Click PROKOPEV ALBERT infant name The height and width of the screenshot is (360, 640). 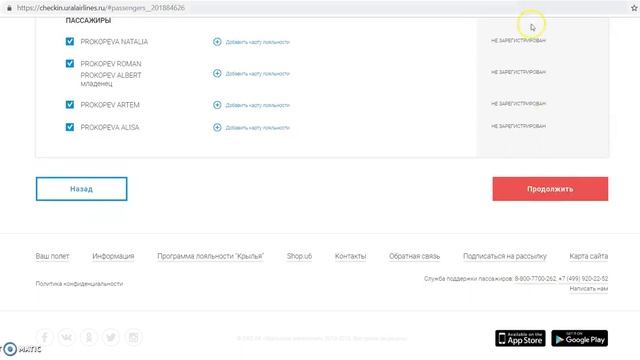tap(111, 76)
